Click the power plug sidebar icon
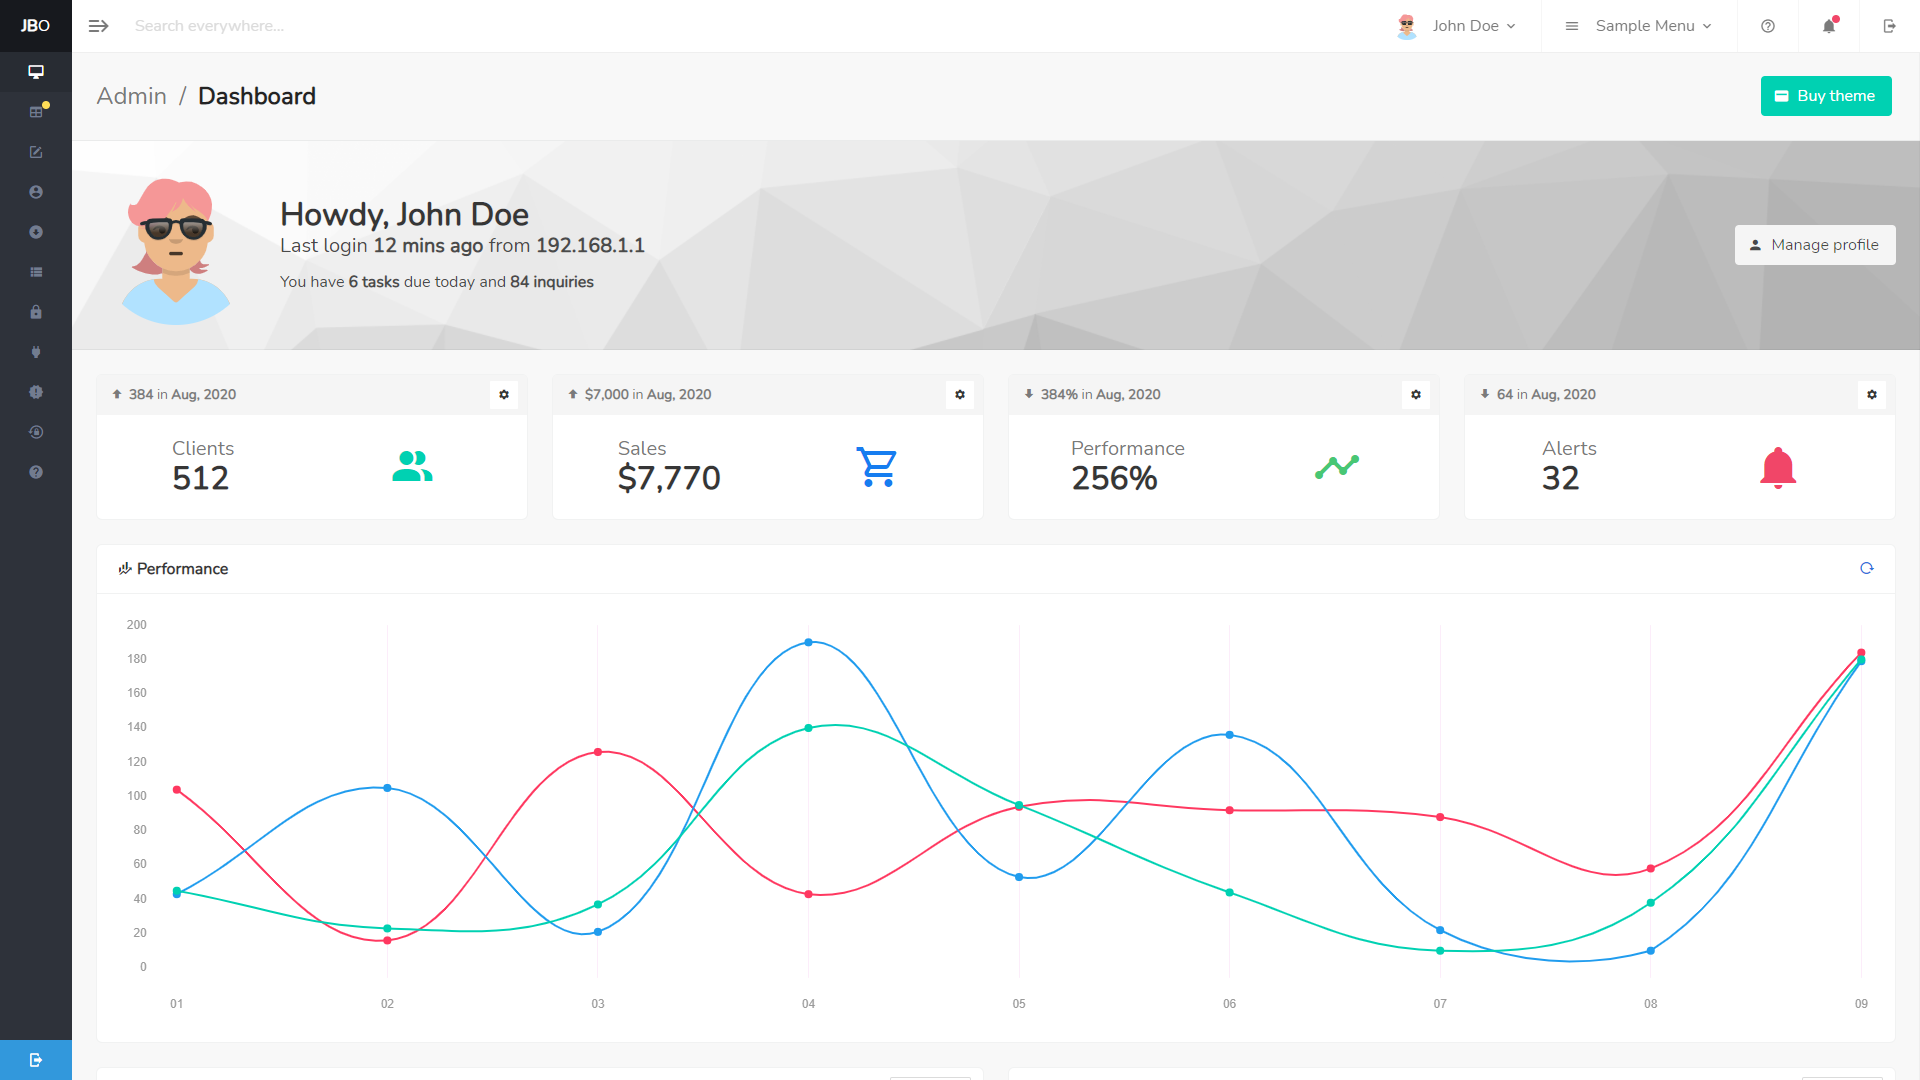This screenshot has width=1920, height=1080. (x=36, y=352)
